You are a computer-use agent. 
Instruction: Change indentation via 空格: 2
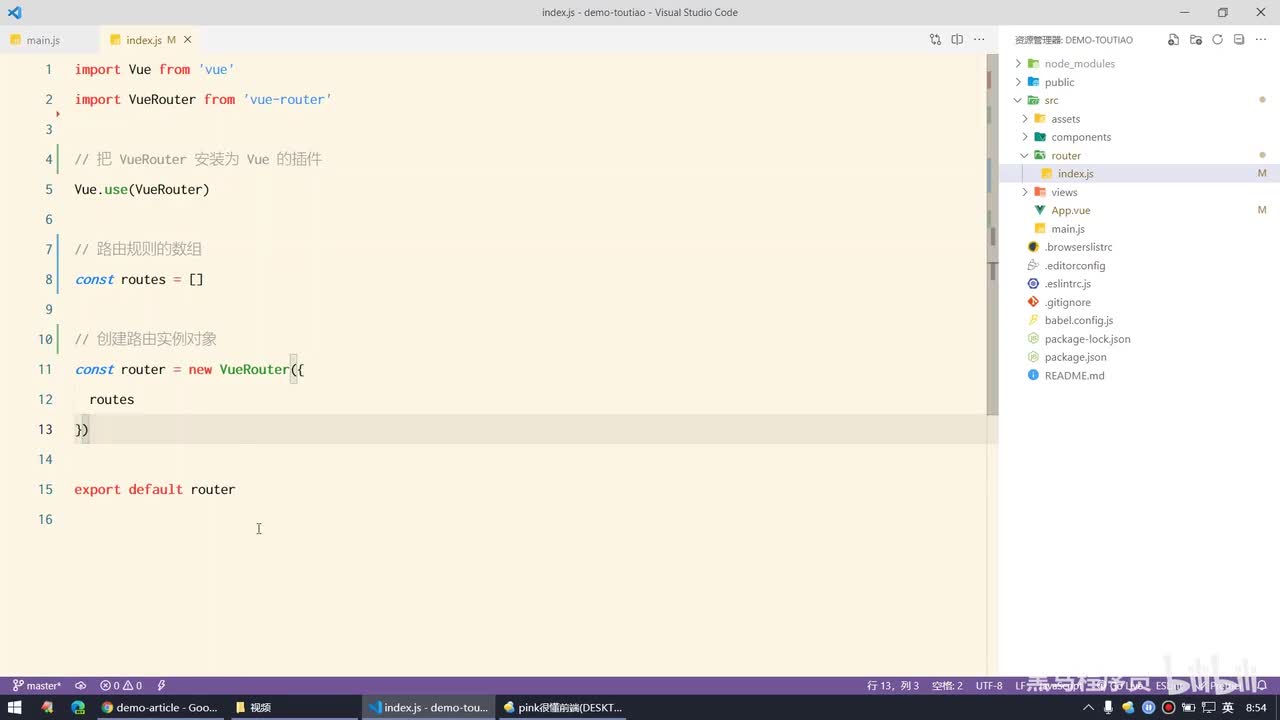(x=947, y=686)
